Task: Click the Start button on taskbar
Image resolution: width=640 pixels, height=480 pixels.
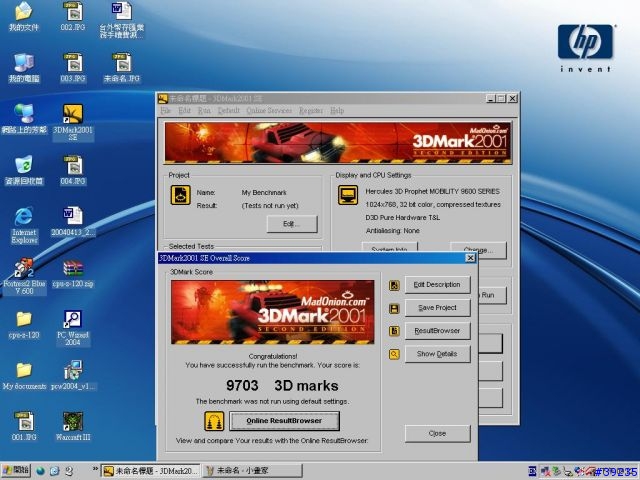Action: (x=15, y=471)
